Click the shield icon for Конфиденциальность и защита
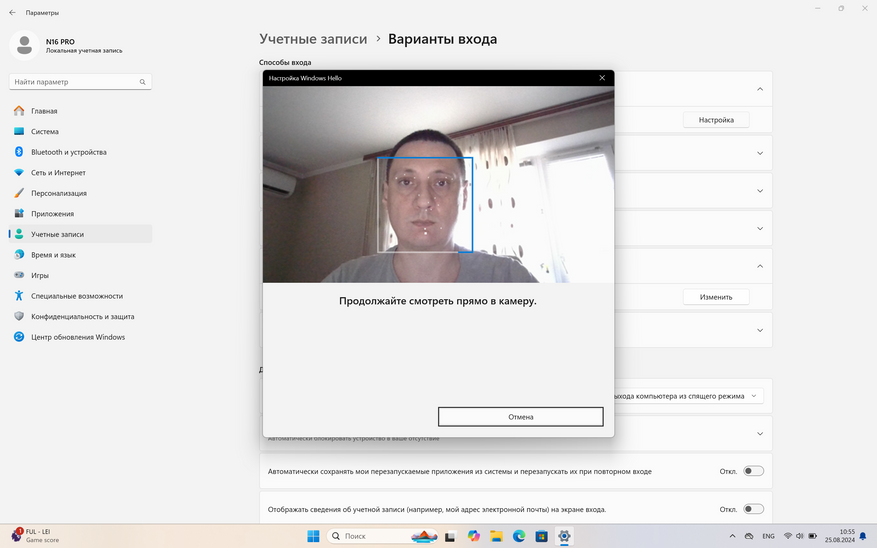The width and height of the screenshot is (877, 548). [x=19, y=316]
